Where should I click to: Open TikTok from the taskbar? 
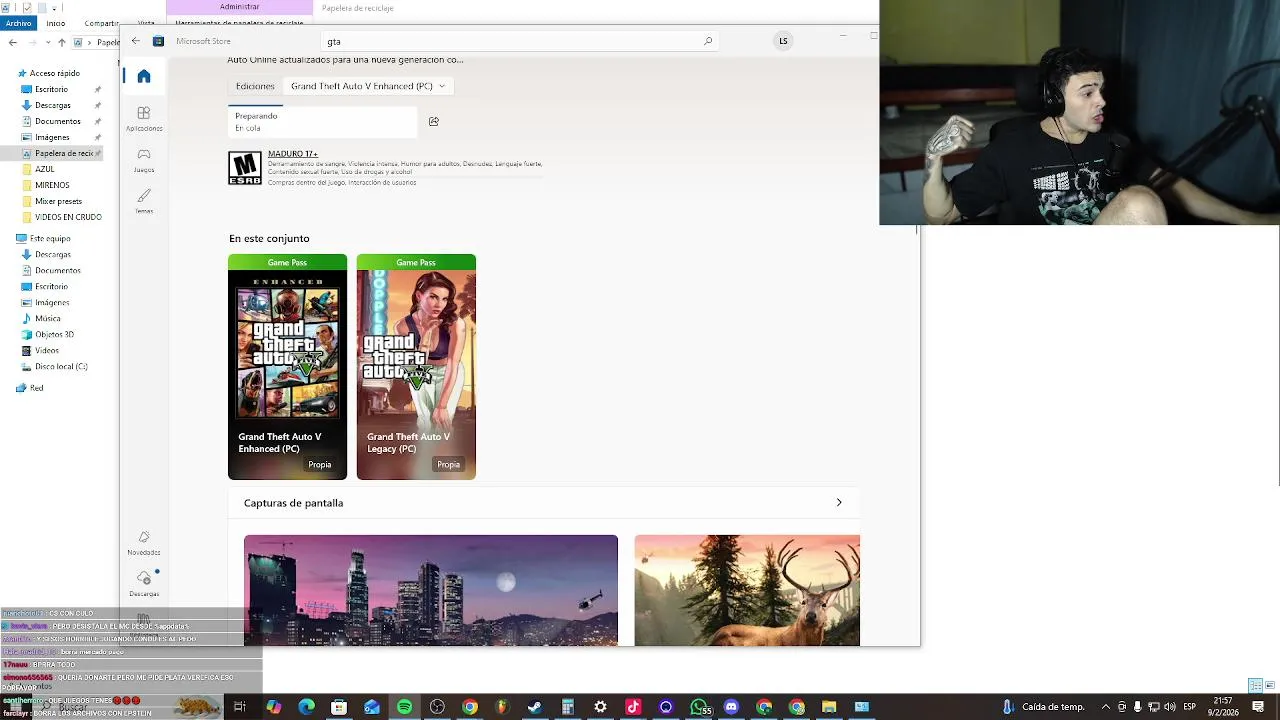(x=633, y=707)
